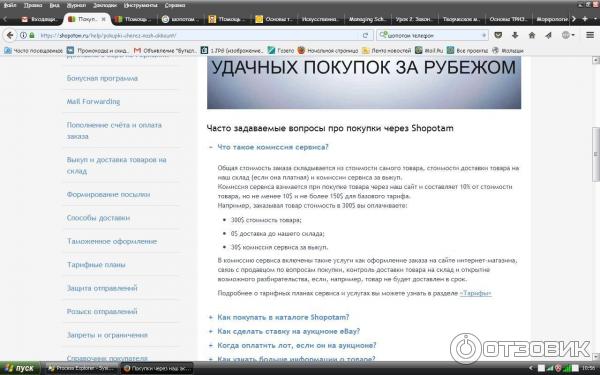The image size is (600, 375).
Task: Open Способы доставки in the sidebar
Action: (98, 218)
